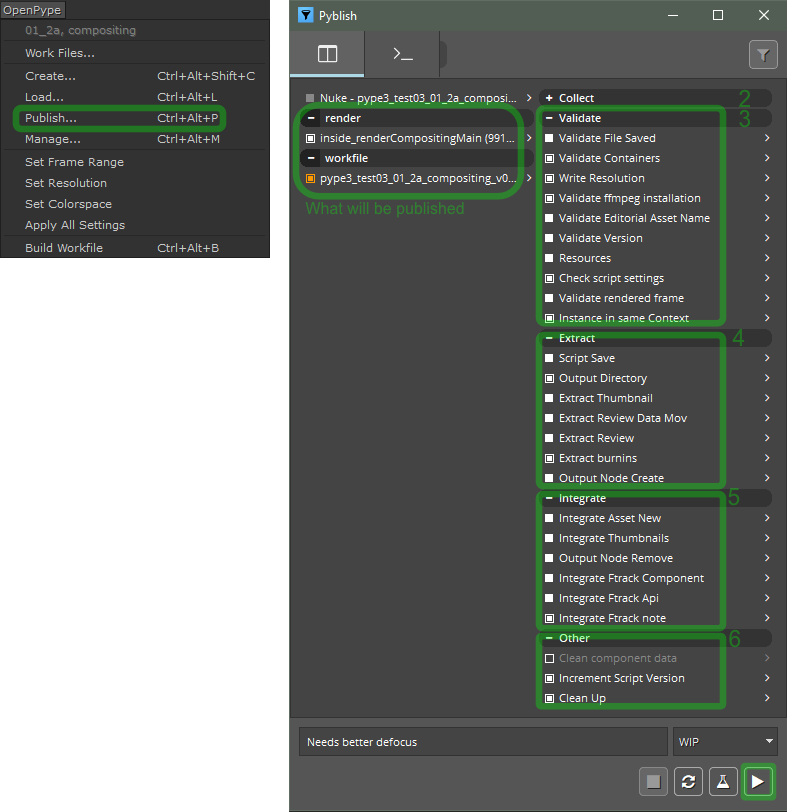Open details arrow for Output Node Create
787x812 pixels.
pyautogui.click(x=767, y=478)
